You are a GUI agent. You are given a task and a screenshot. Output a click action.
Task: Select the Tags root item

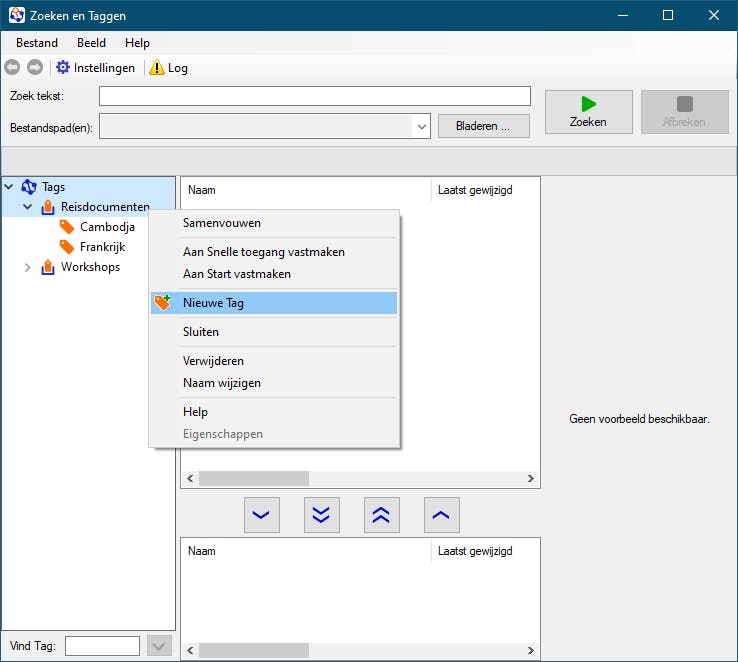54,187
